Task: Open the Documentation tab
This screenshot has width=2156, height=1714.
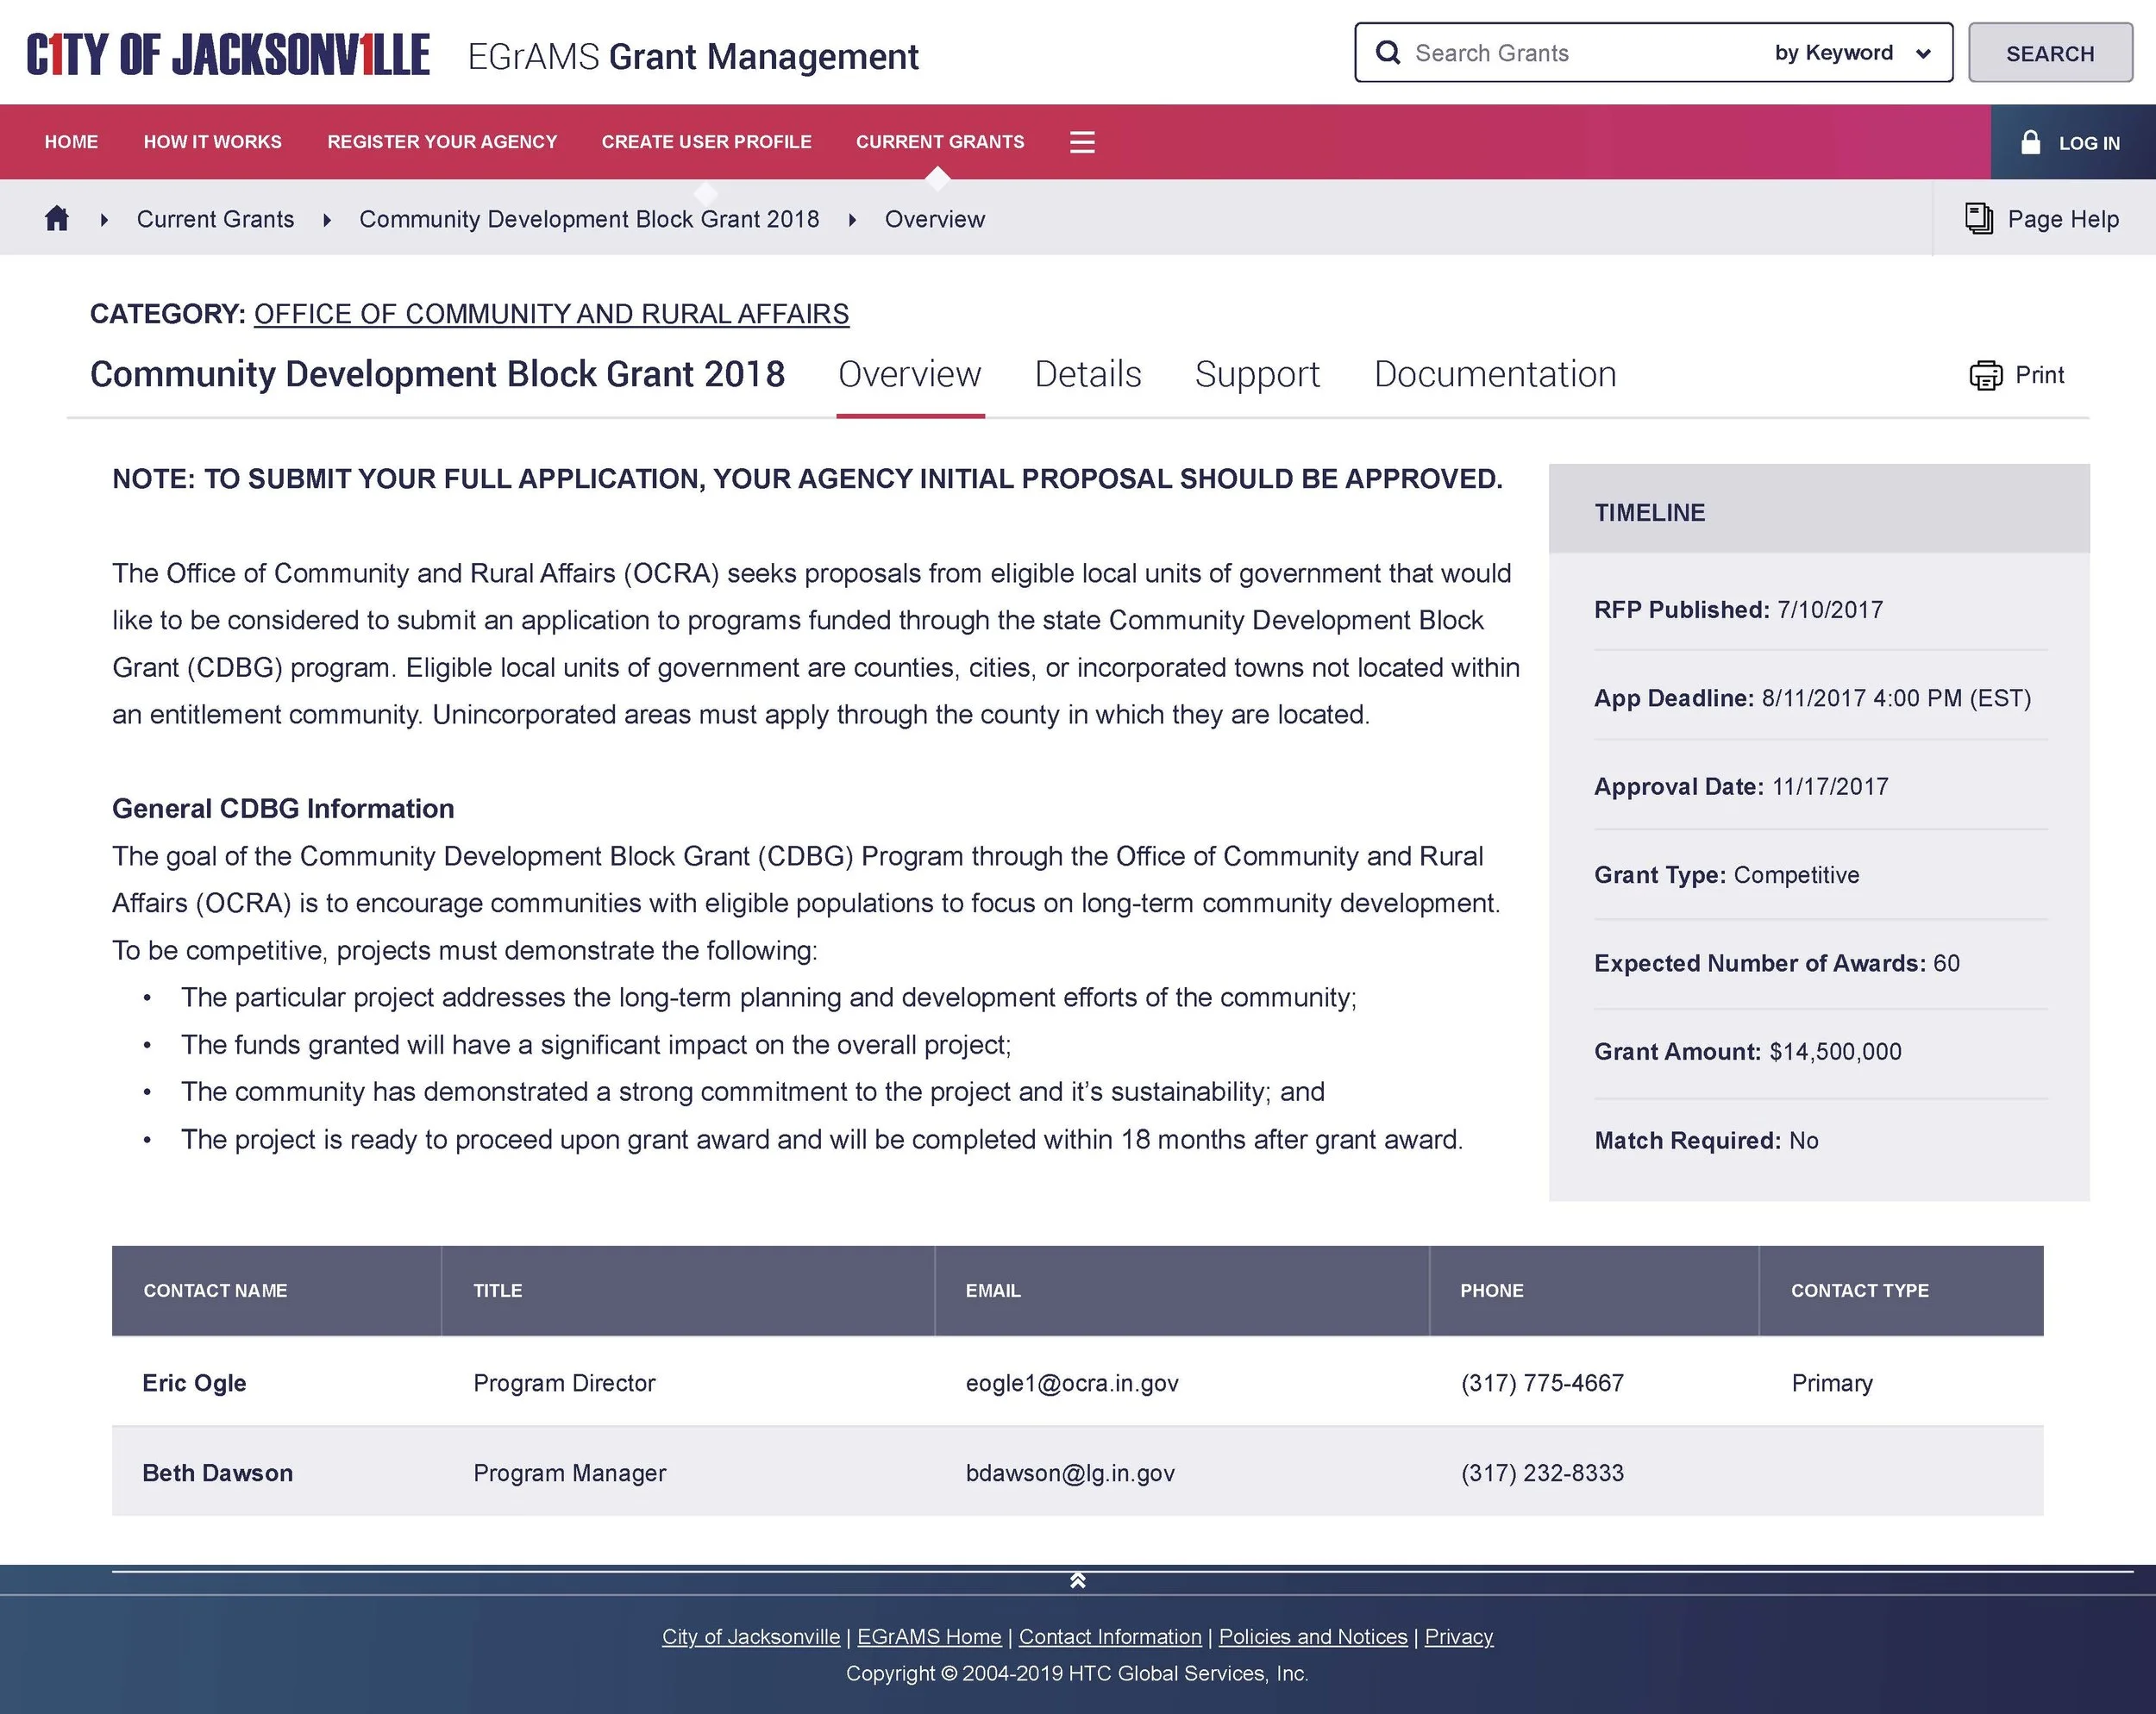Action: pyautogui.click(x=1494, y=374)
